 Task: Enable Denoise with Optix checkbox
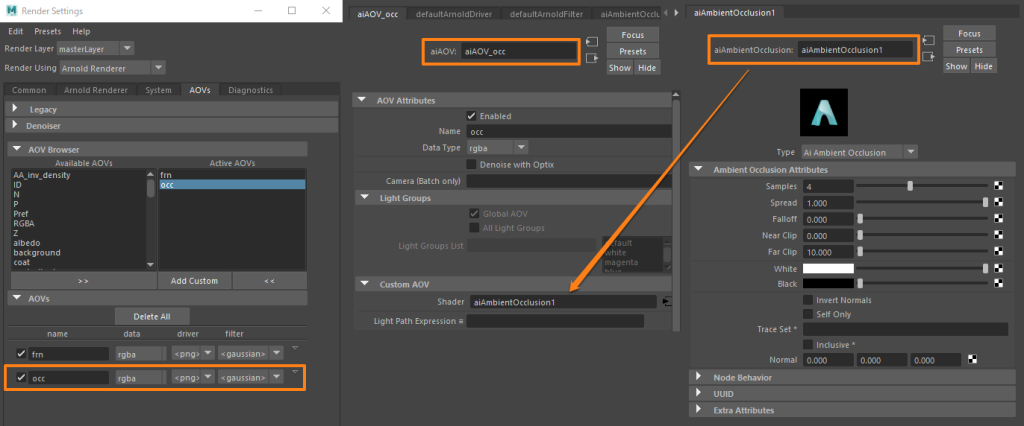point(472,164)
